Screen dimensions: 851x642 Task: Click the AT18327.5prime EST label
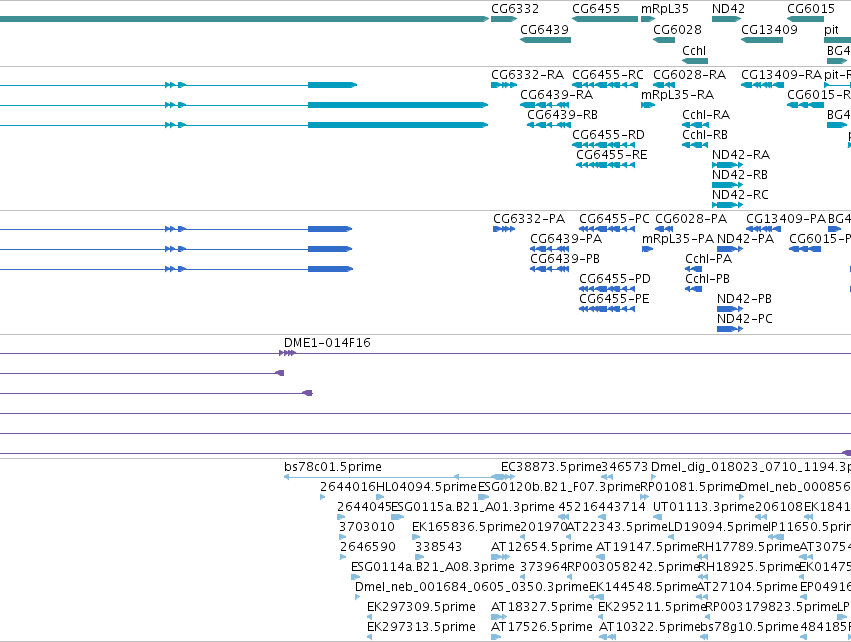point(542,607)
